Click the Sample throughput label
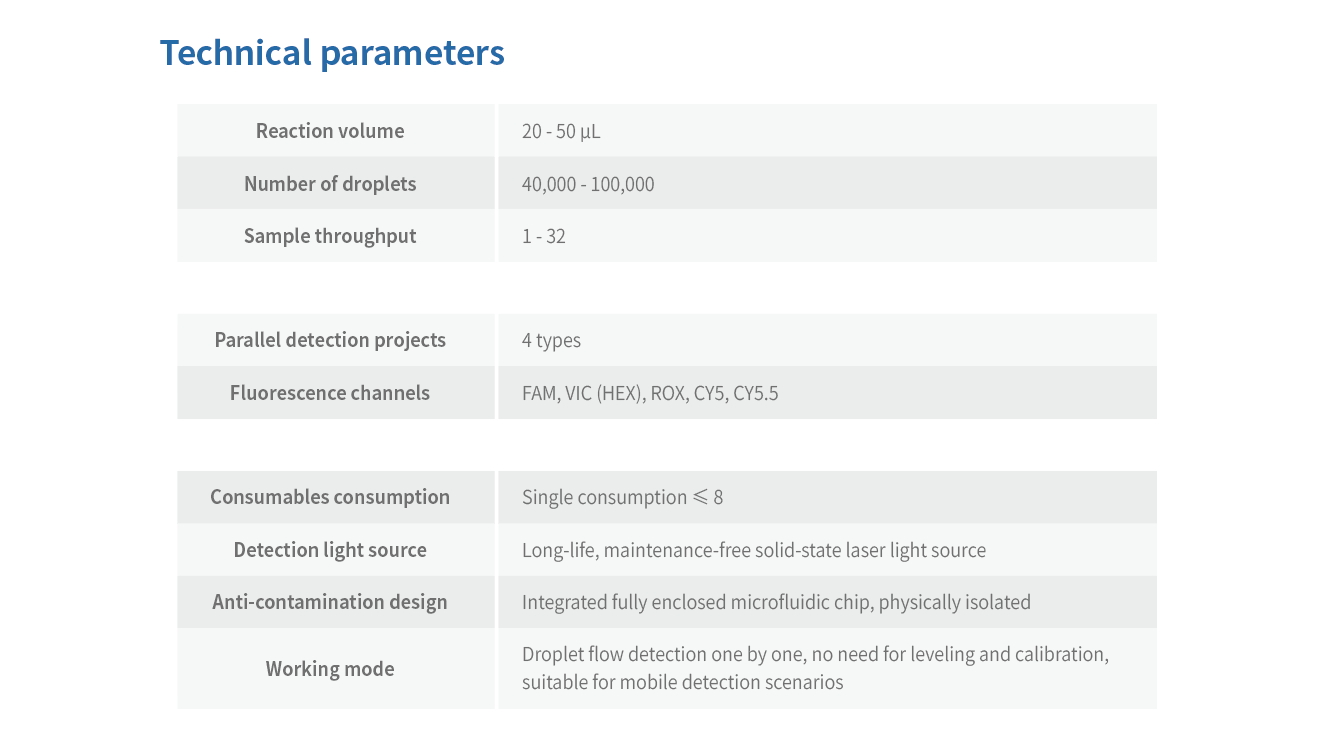 [x=330, y=236]
